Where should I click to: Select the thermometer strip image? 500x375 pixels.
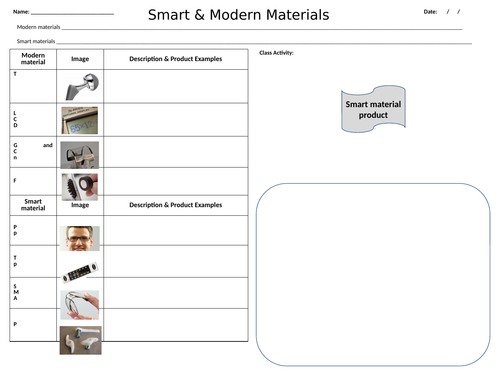coord(80,272)
